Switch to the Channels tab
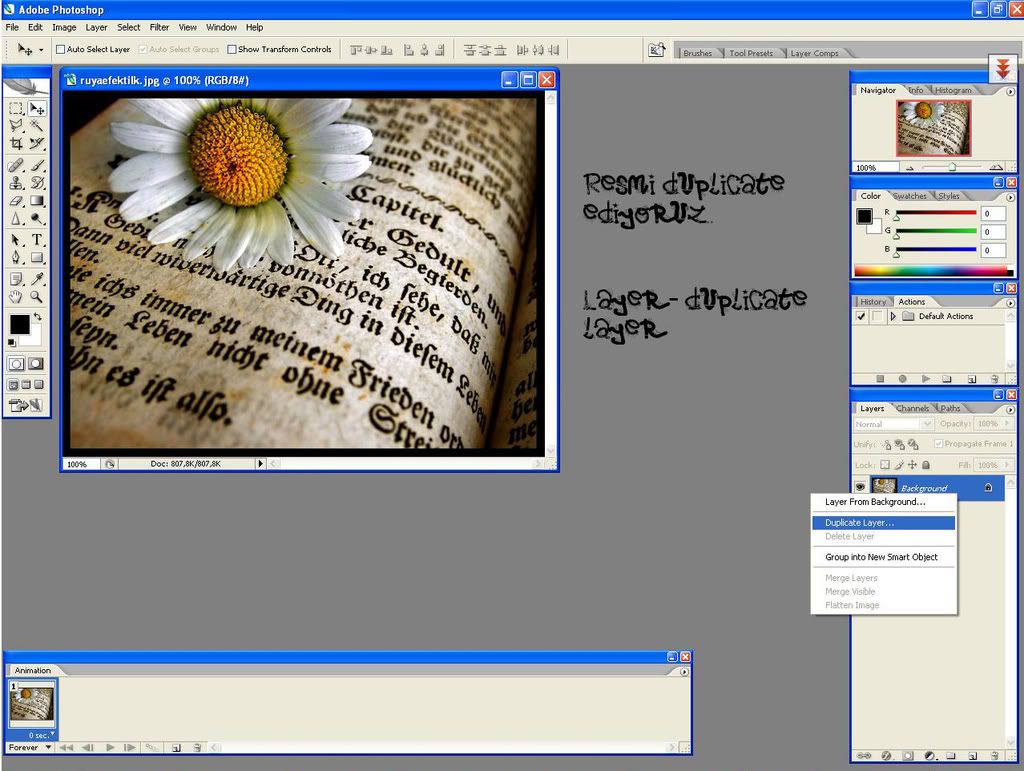 (912, 409)
